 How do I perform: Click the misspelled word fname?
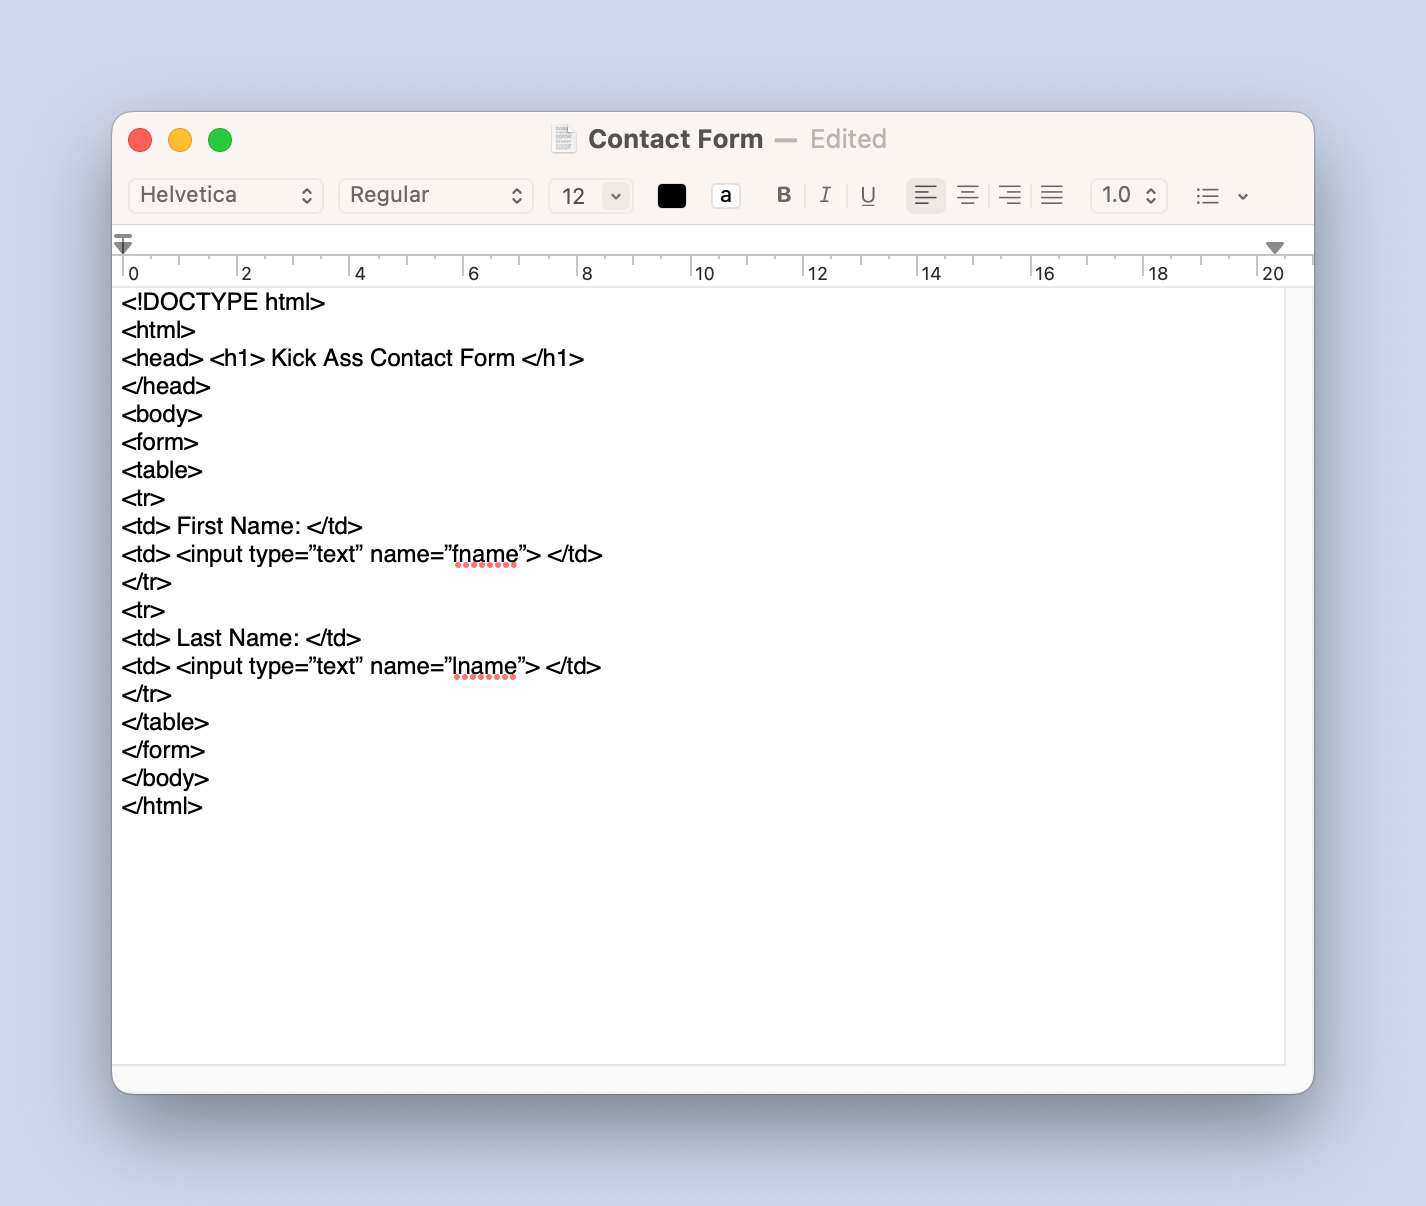pos(485,554)
